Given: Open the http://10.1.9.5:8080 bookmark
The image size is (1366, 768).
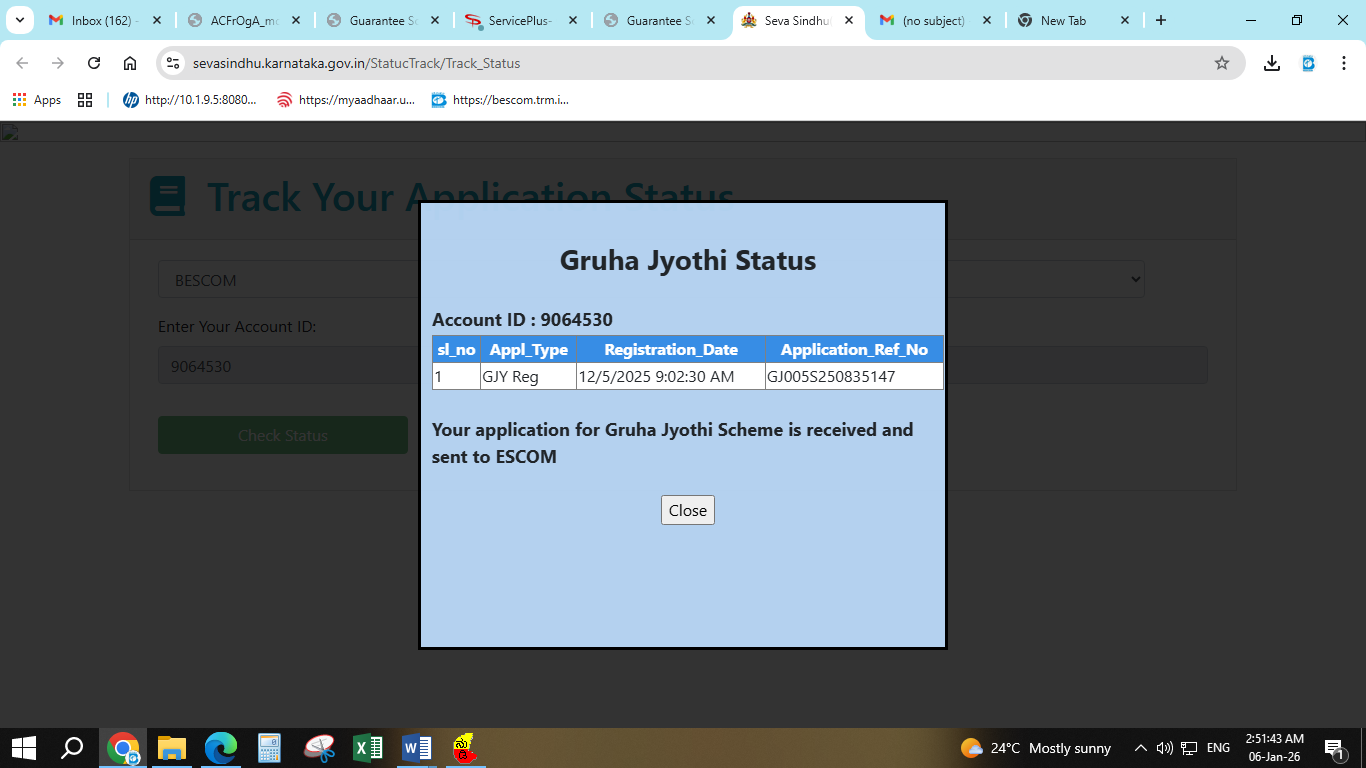Looking at the screenshot, I should tap(190, 100).
